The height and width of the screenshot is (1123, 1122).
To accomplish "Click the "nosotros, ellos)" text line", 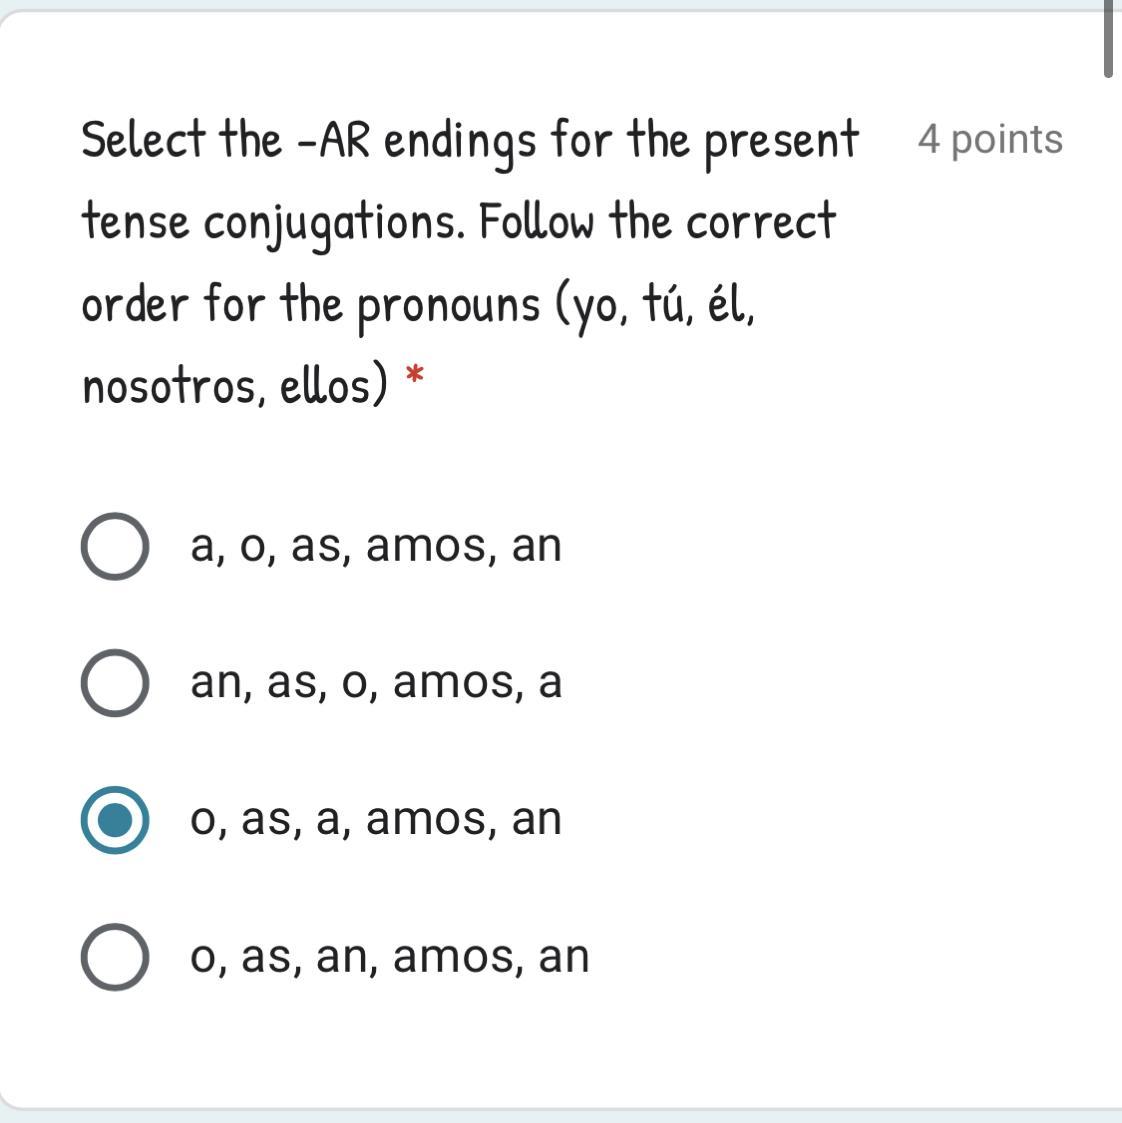I will 234,386.
